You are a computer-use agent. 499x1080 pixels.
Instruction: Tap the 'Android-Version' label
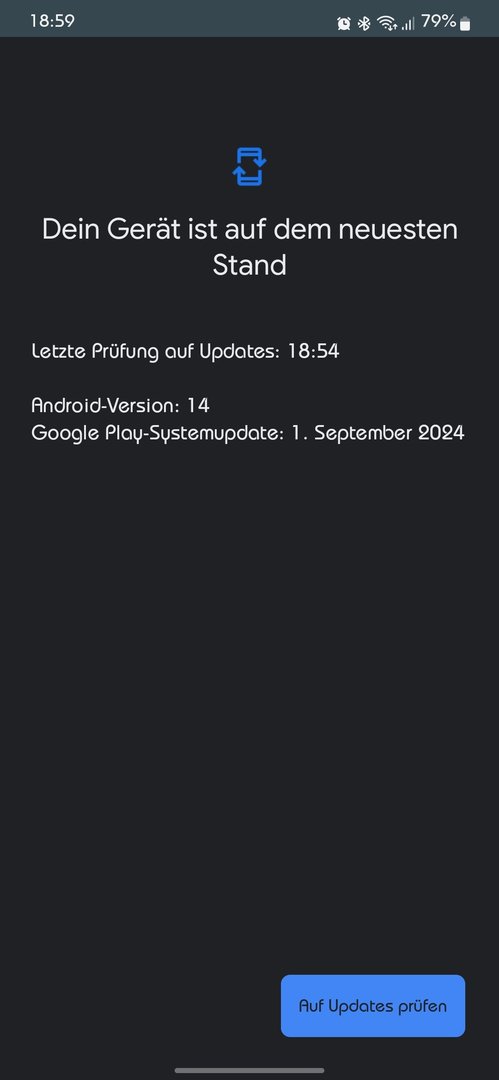(x=105, y=405)
